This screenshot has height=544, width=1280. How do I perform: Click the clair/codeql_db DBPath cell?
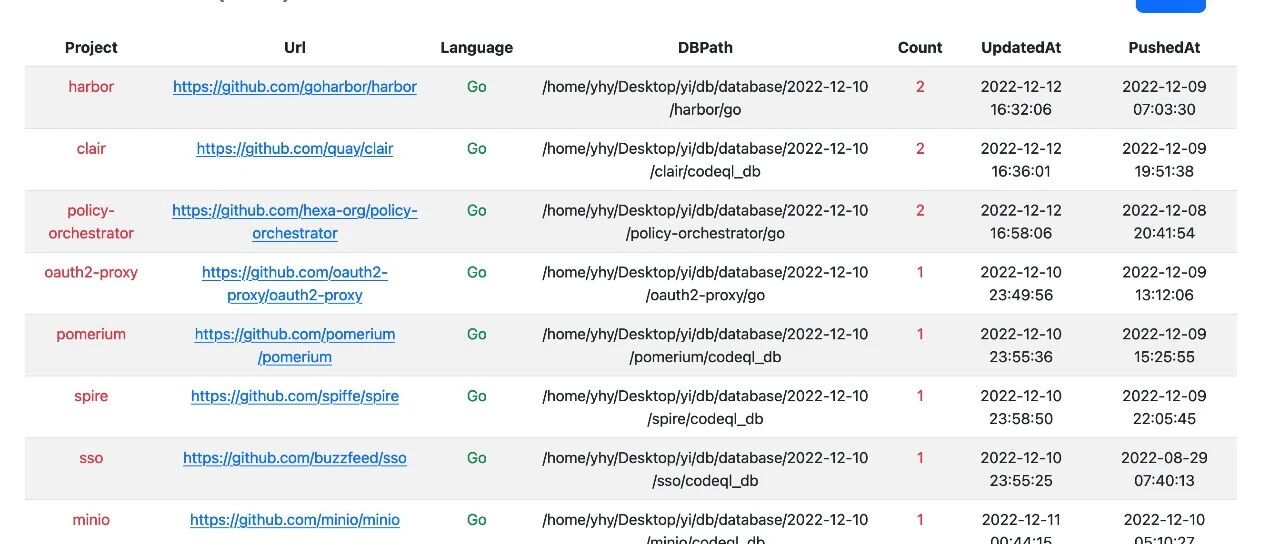pyautogui.click(x=705, y=160)
